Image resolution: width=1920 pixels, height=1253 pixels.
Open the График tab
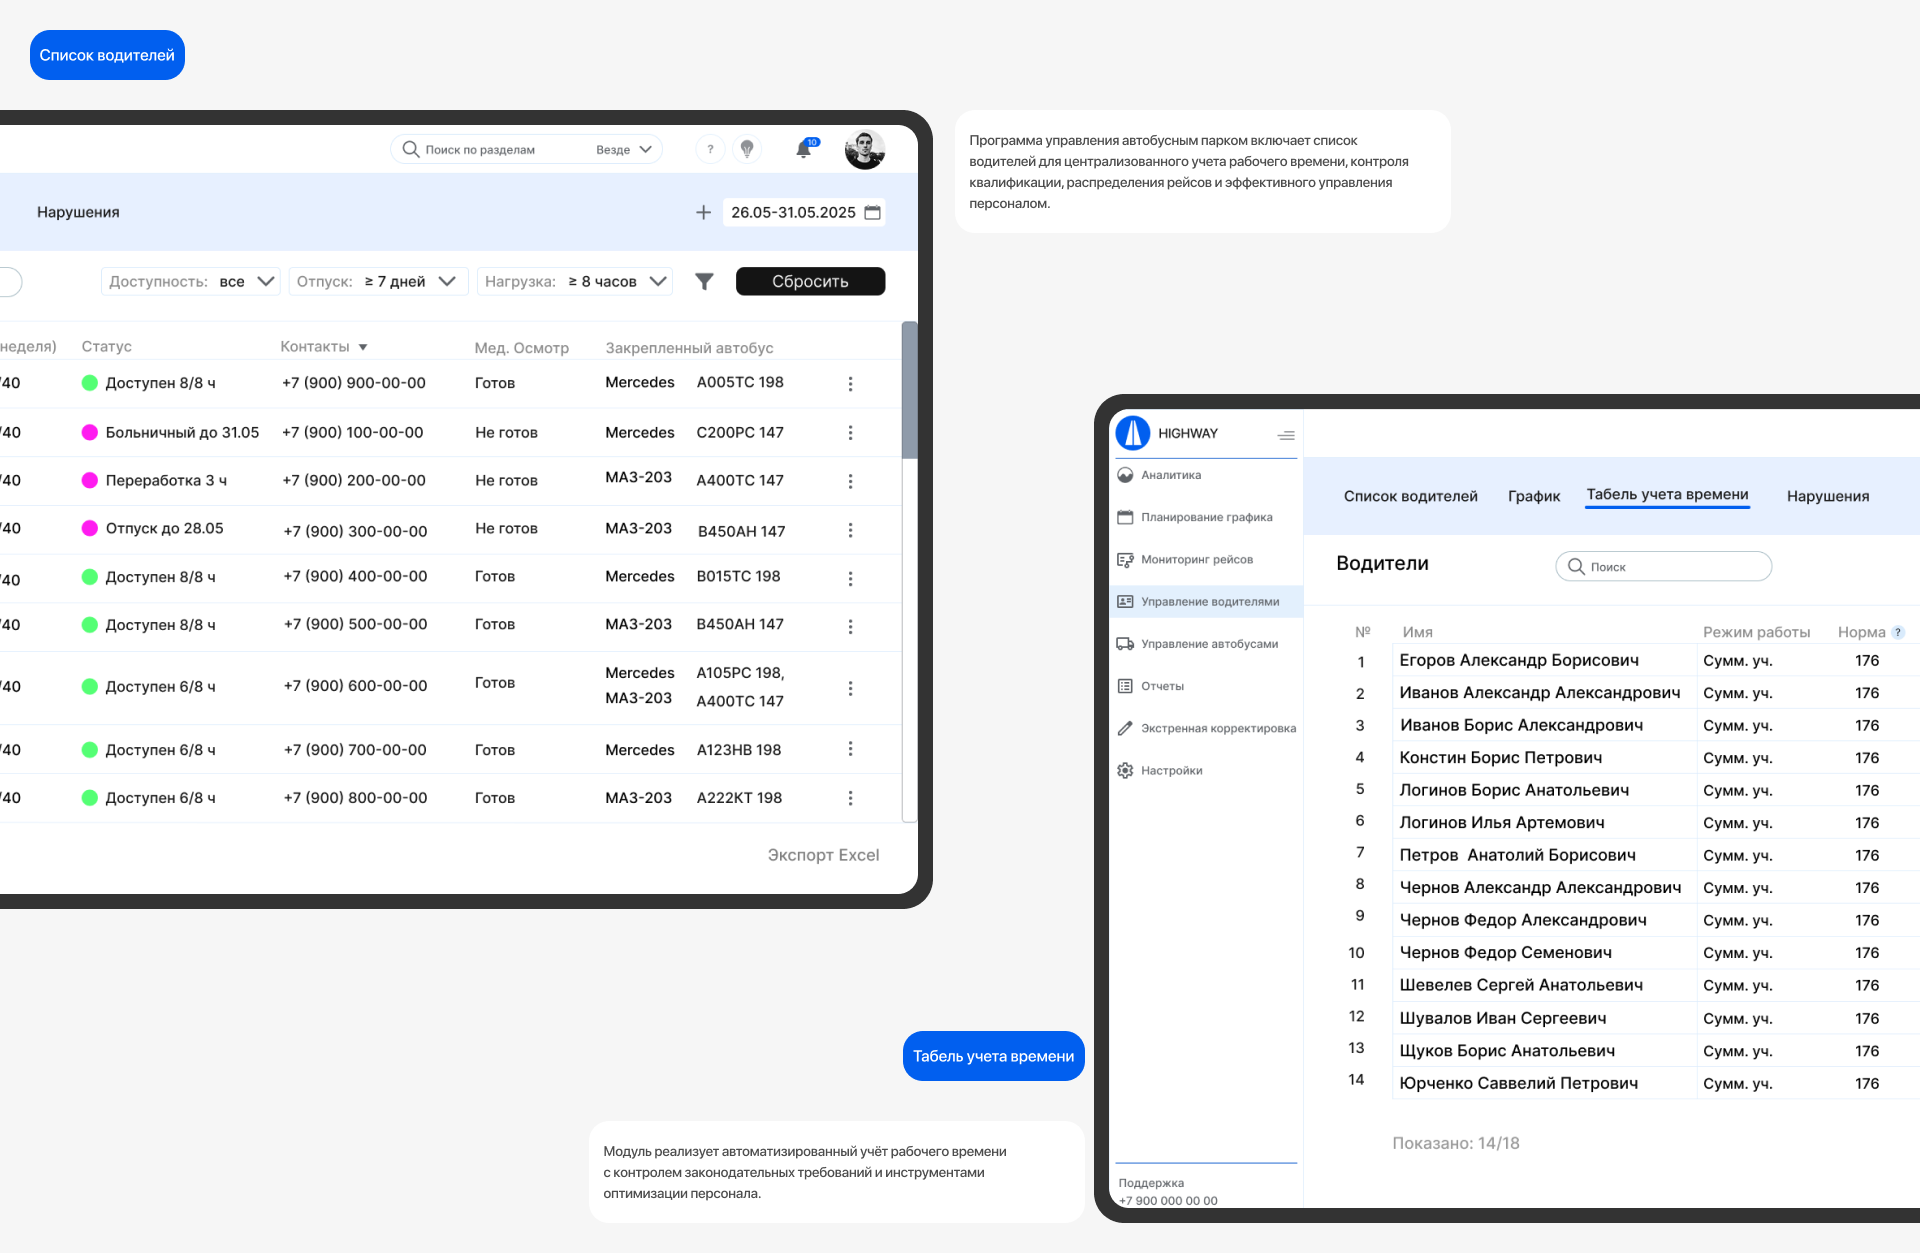tap(1533, 495)
